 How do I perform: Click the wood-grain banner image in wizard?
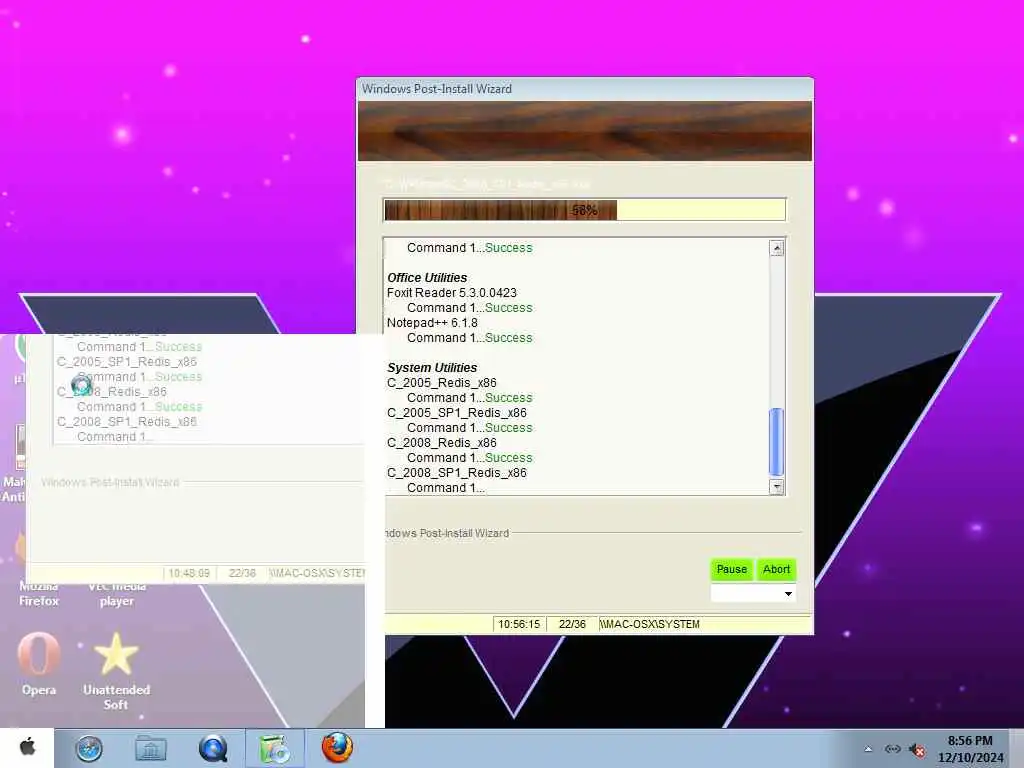coord(584,131)
